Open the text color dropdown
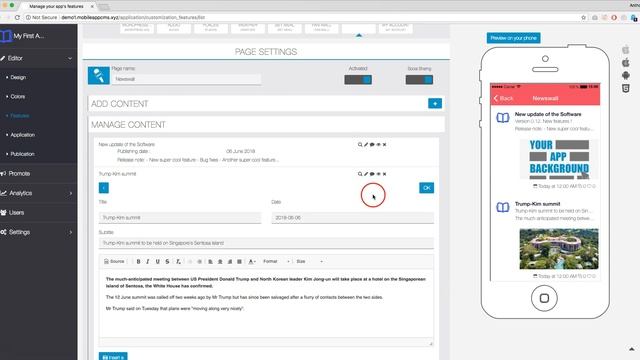This screenshot has width=640, height=360. (252, 261)
